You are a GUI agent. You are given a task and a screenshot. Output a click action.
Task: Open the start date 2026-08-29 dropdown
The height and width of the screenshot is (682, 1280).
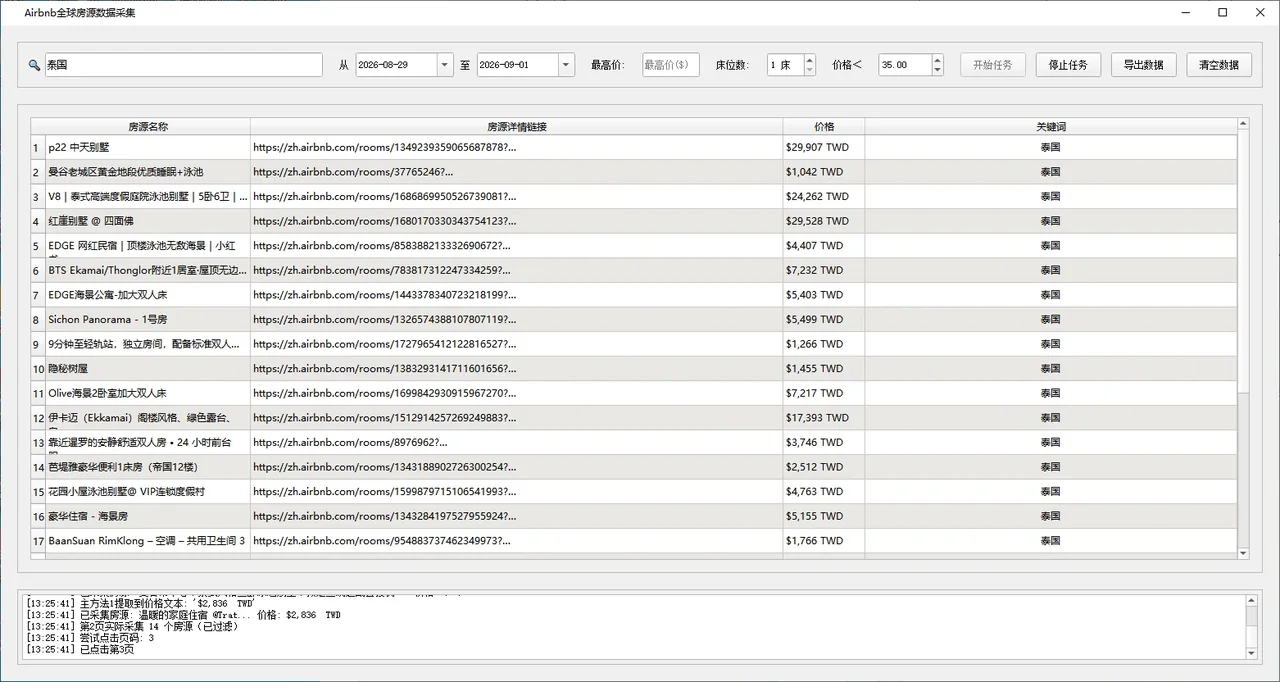(x=445, y=65)
